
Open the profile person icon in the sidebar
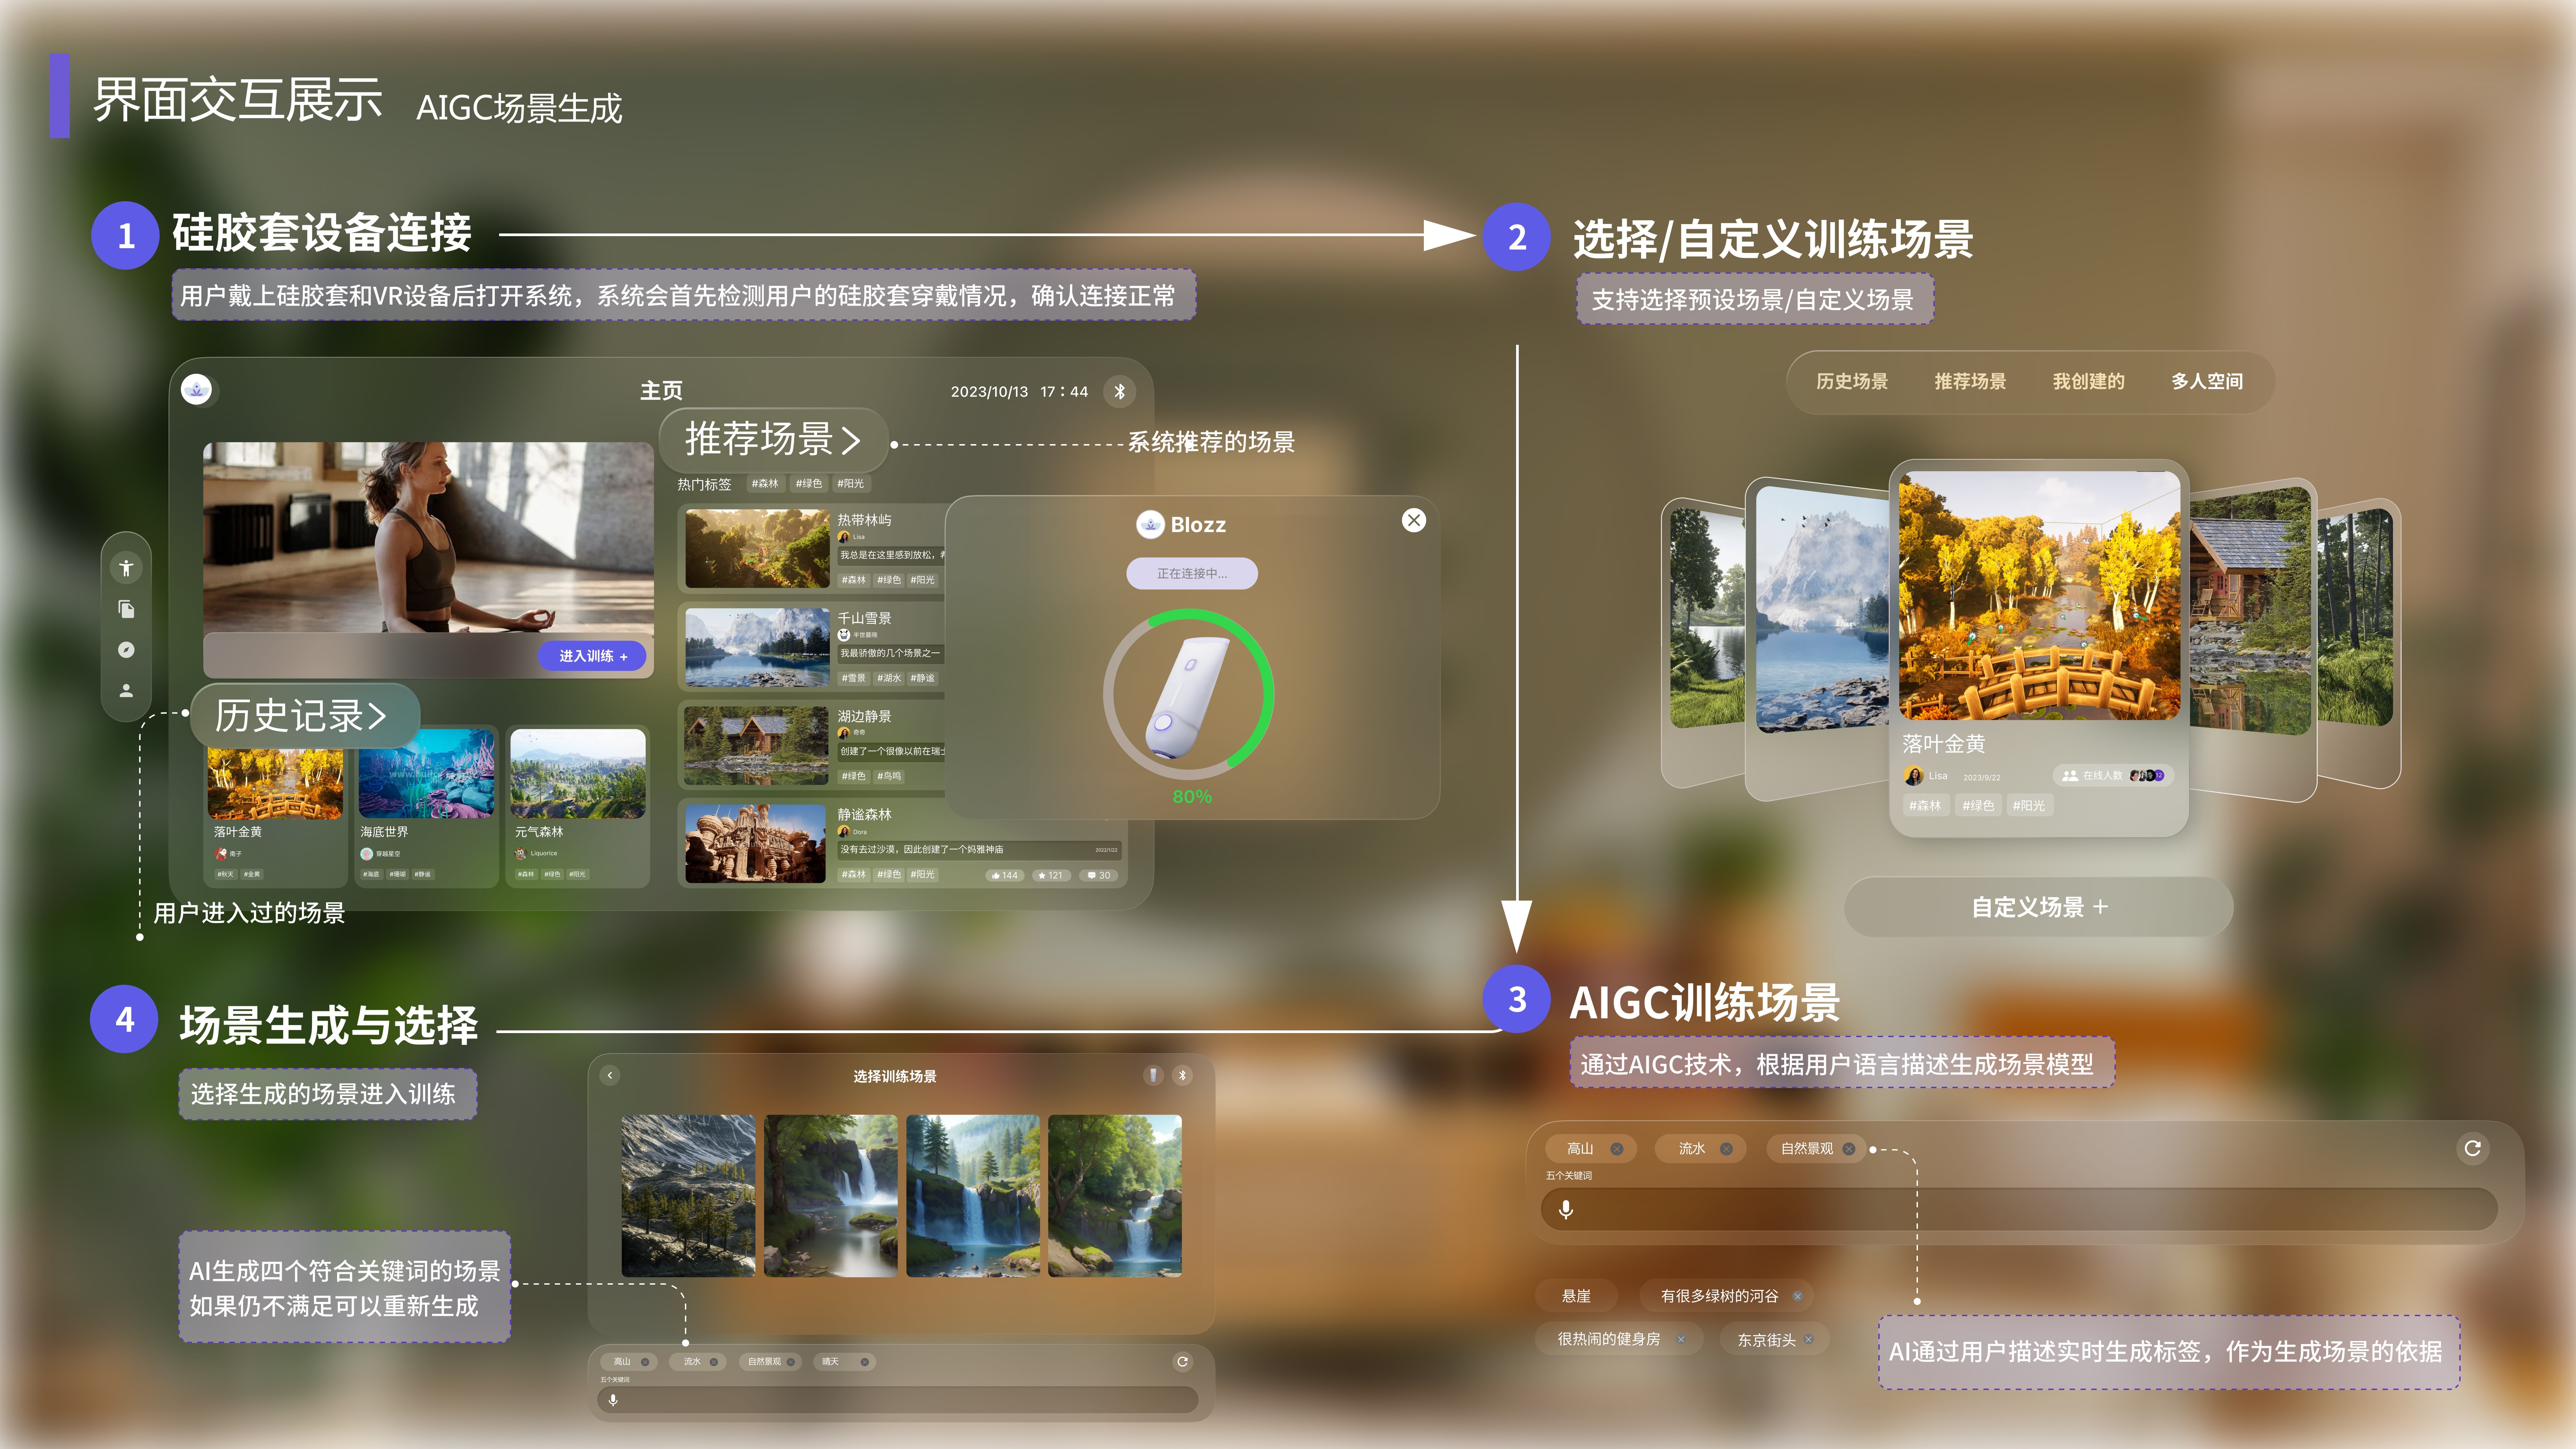tap(126, 690)
